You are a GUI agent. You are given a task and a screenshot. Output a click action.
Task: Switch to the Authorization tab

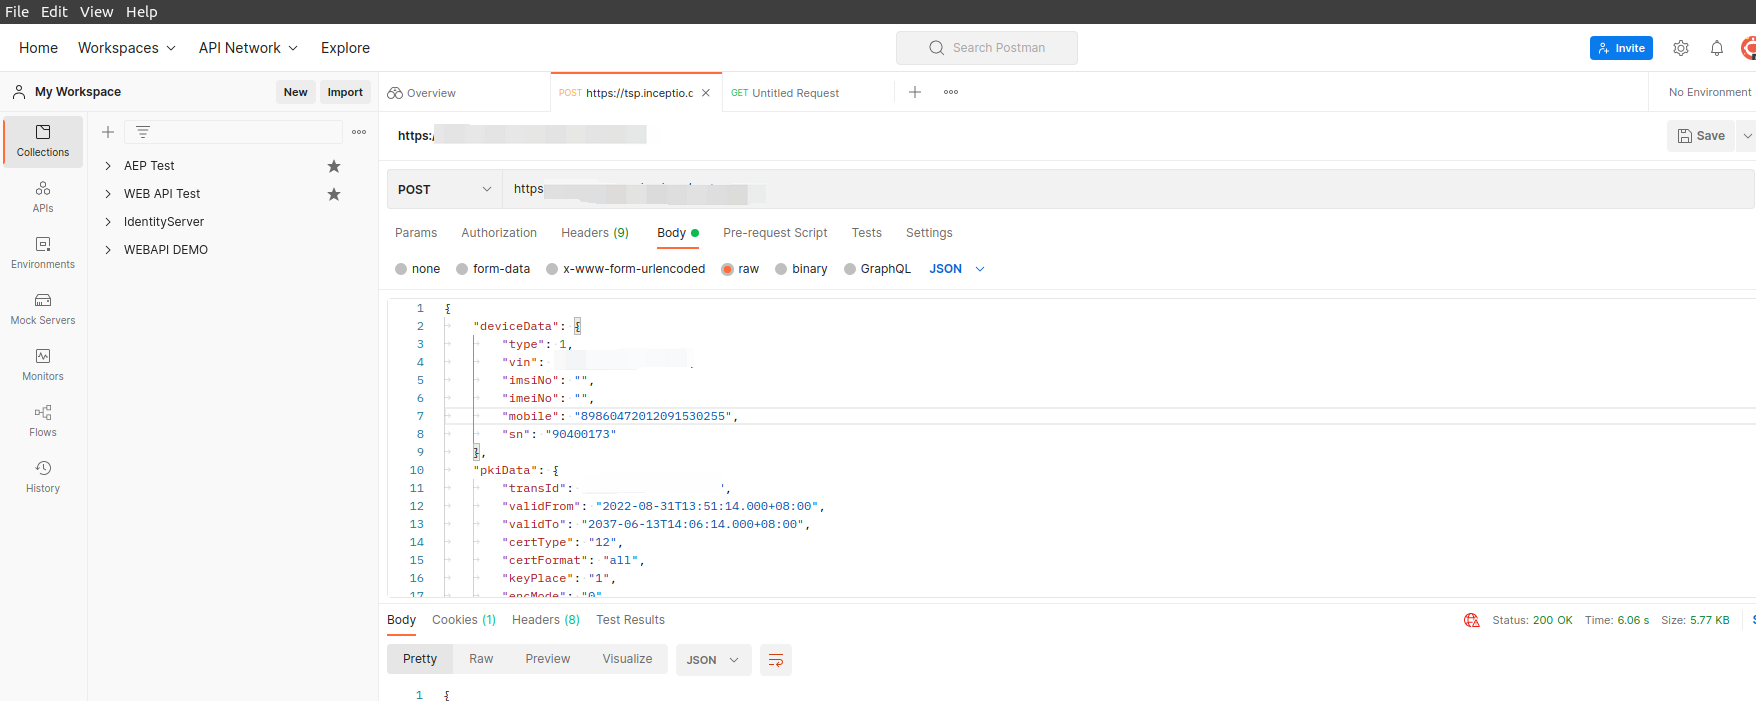(x=499, y=233)
